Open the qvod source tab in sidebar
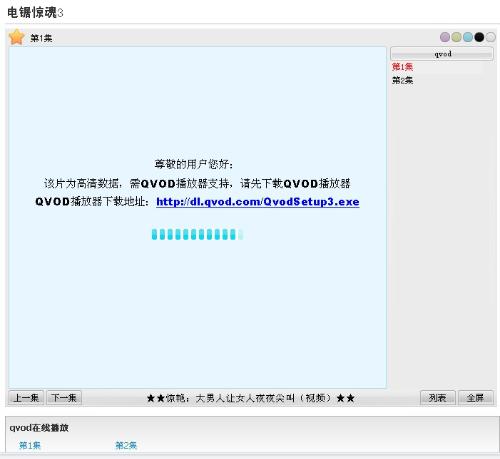The height and width of the screenshot is (459, 500). coord(442,54)
